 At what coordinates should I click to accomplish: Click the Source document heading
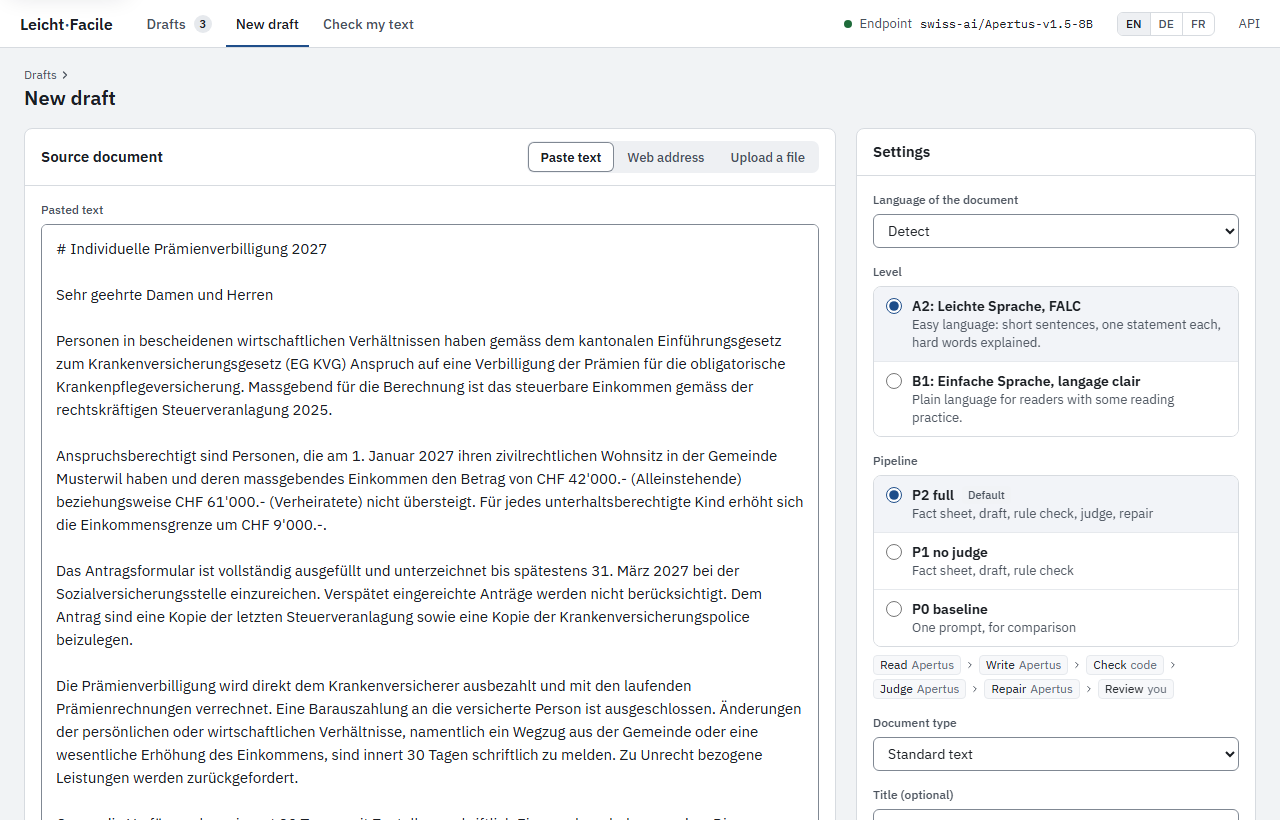click(x=102, y=157)
